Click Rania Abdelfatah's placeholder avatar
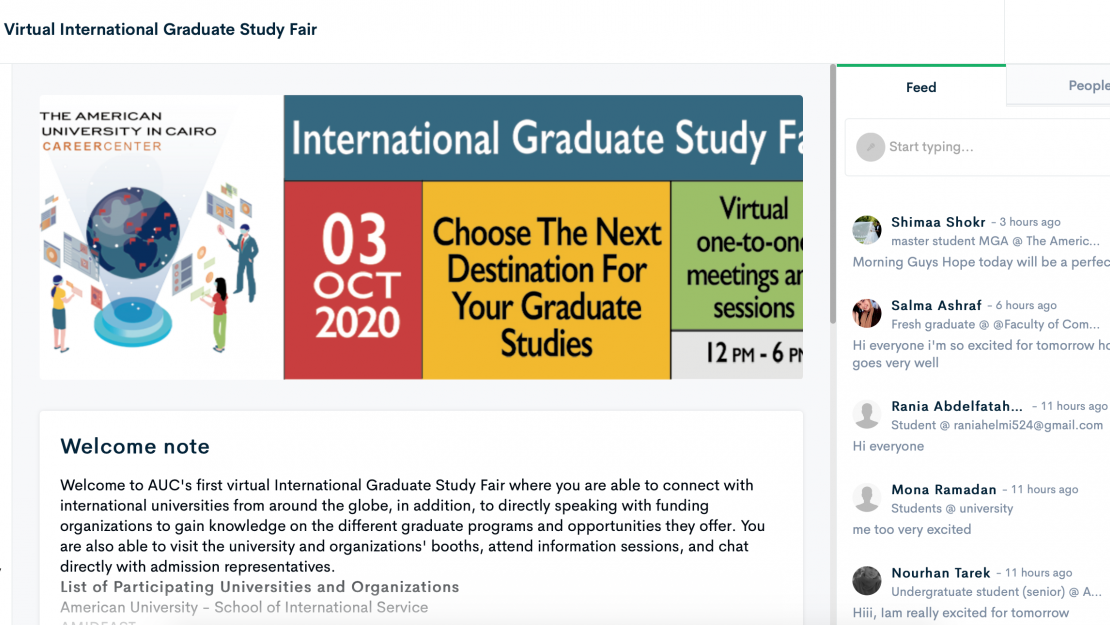 (x=866, y=414)
